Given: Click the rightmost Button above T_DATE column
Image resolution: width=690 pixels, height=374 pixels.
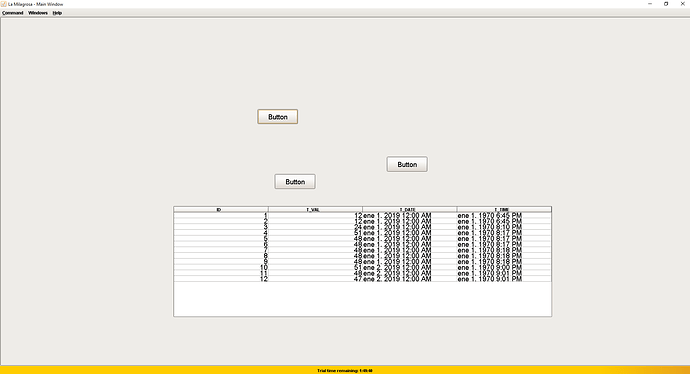Looking at the screenshot, I should click(x=407, y=164).
